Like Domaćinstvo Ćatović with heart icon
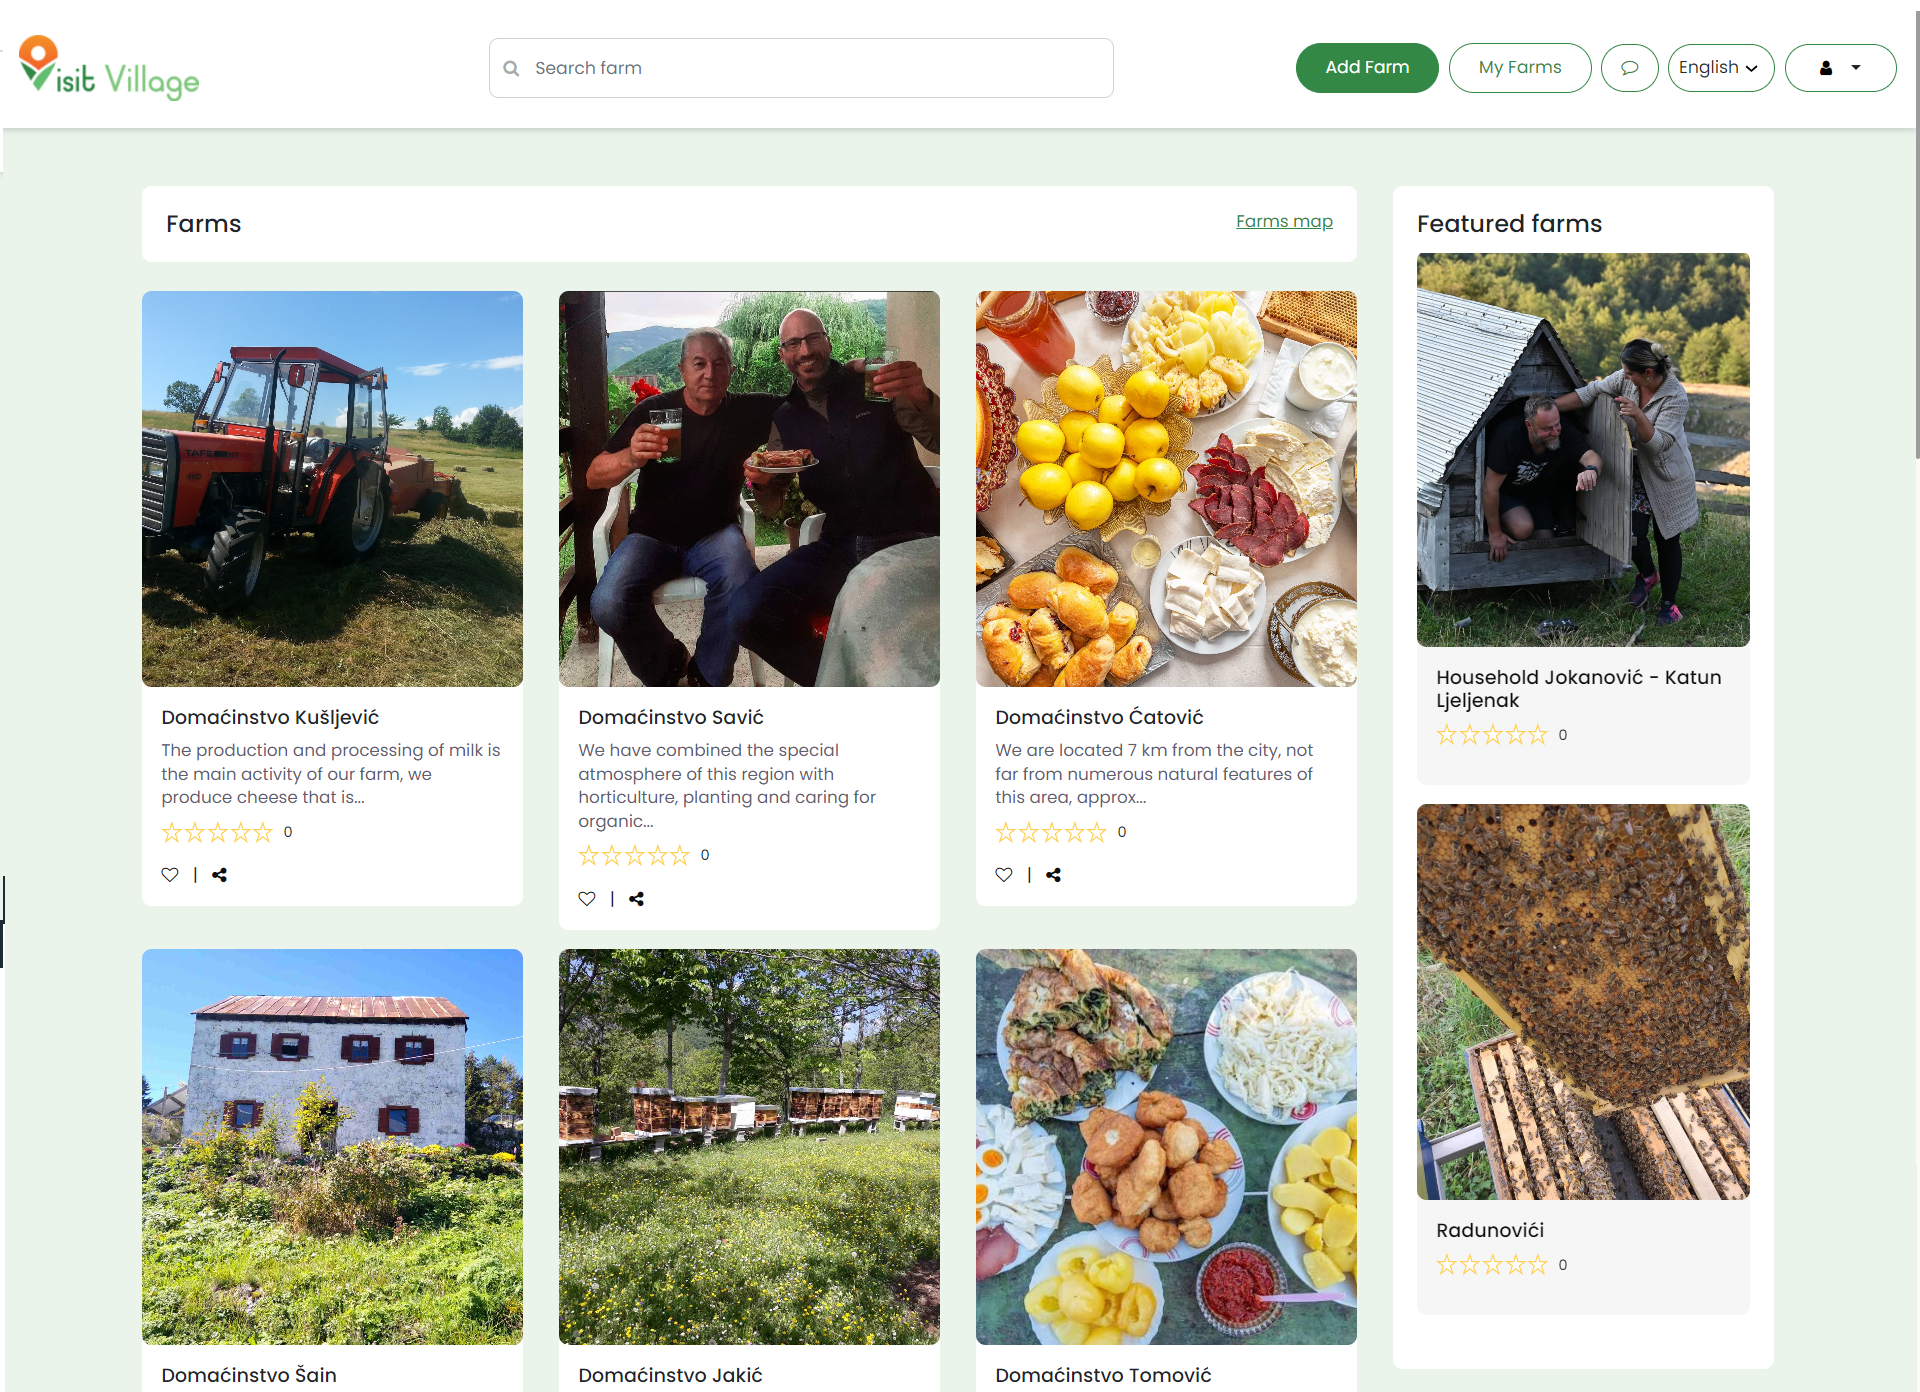Image resolution: width=1920 pixels, height=1392 pixels. [1004, 875]
